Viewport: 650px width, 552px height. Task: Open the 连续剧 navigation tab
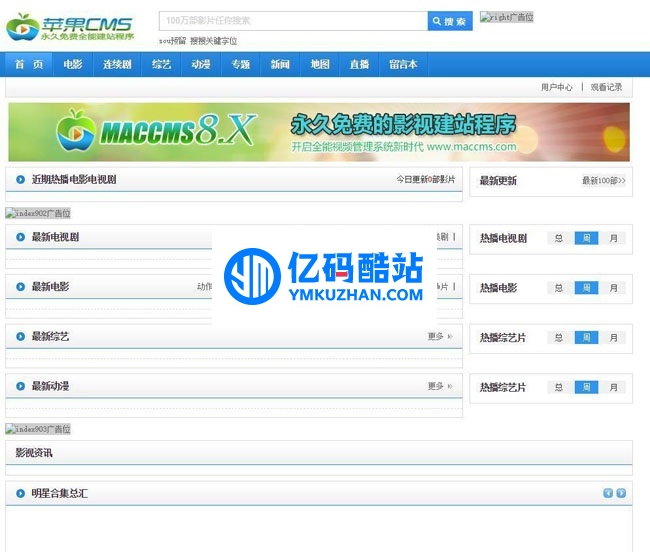click(x=117, y=64)
